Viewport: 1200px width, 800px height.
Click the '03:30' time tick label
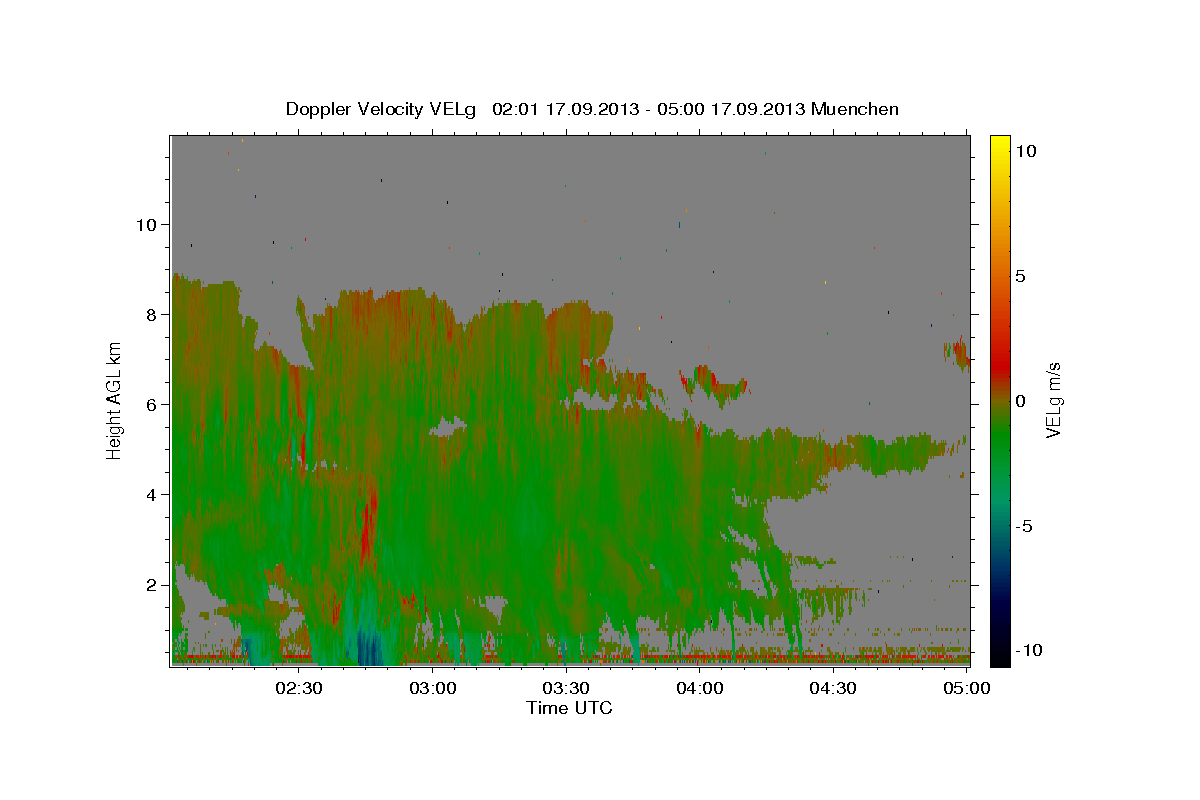coord(566,689)
